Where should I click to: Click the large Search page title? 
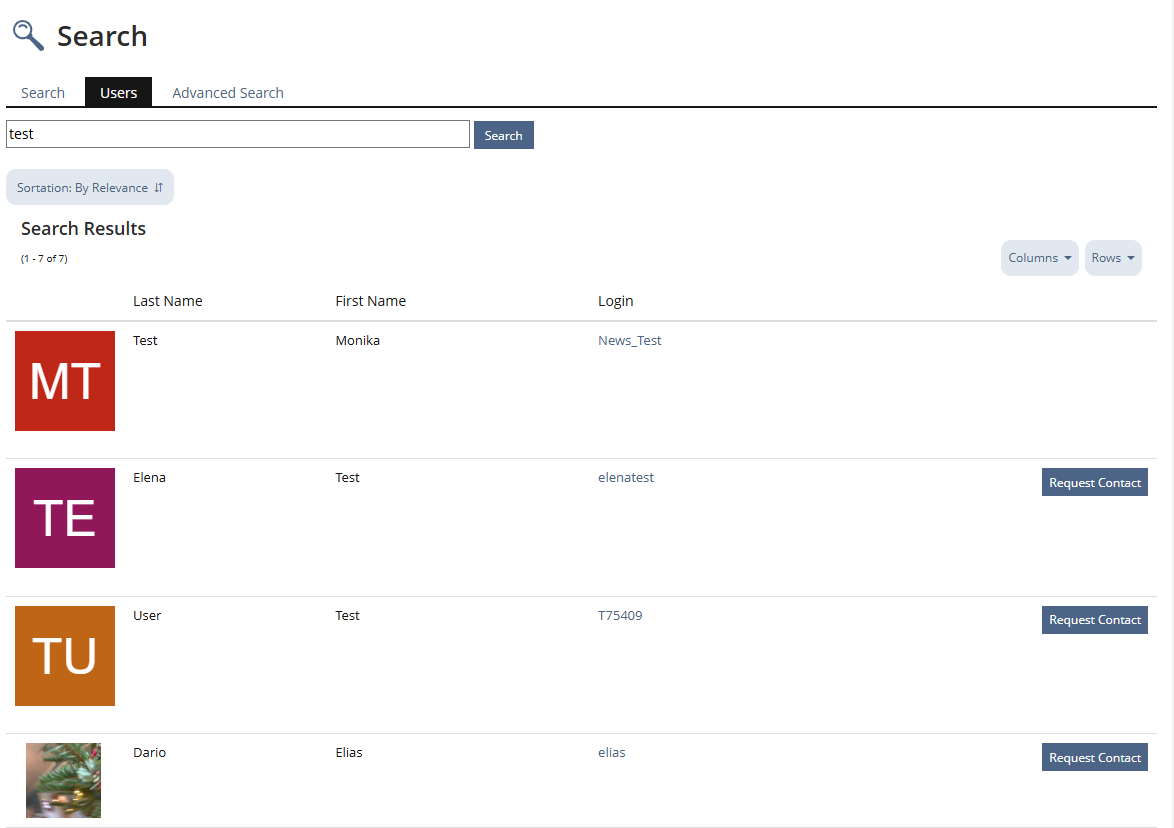(102, 36)
